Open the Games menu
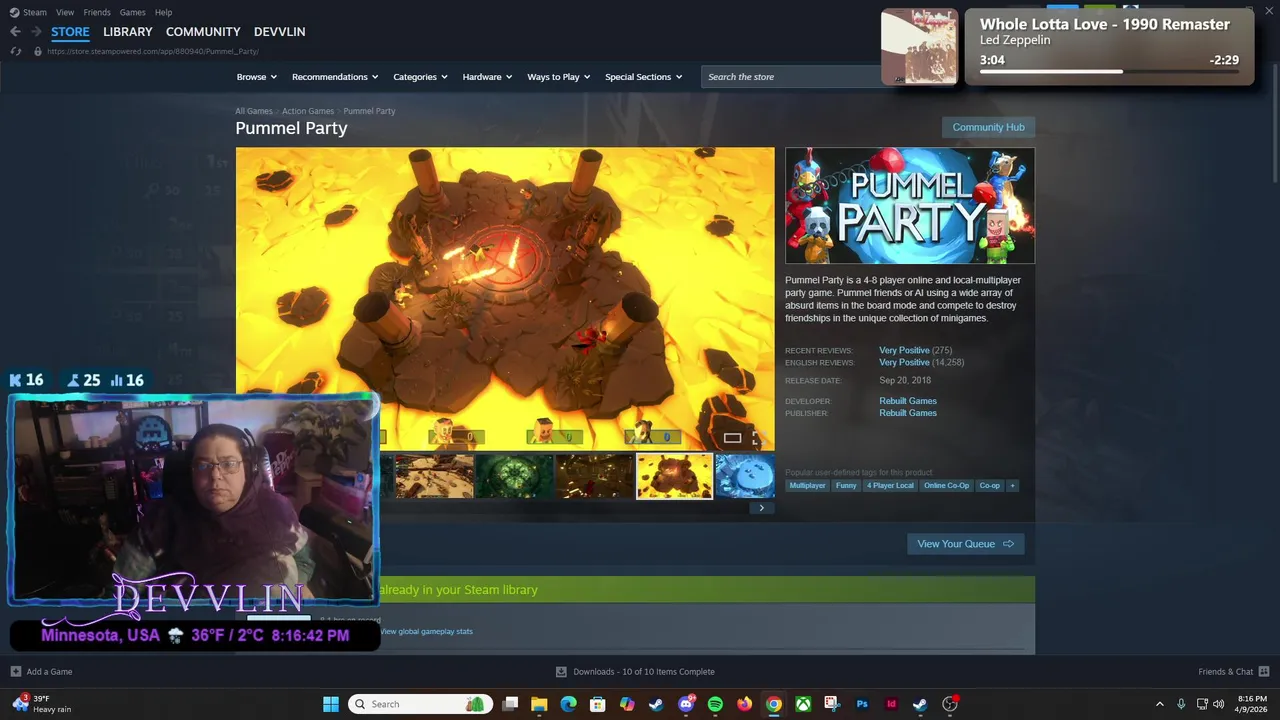 tap(132, 12)
